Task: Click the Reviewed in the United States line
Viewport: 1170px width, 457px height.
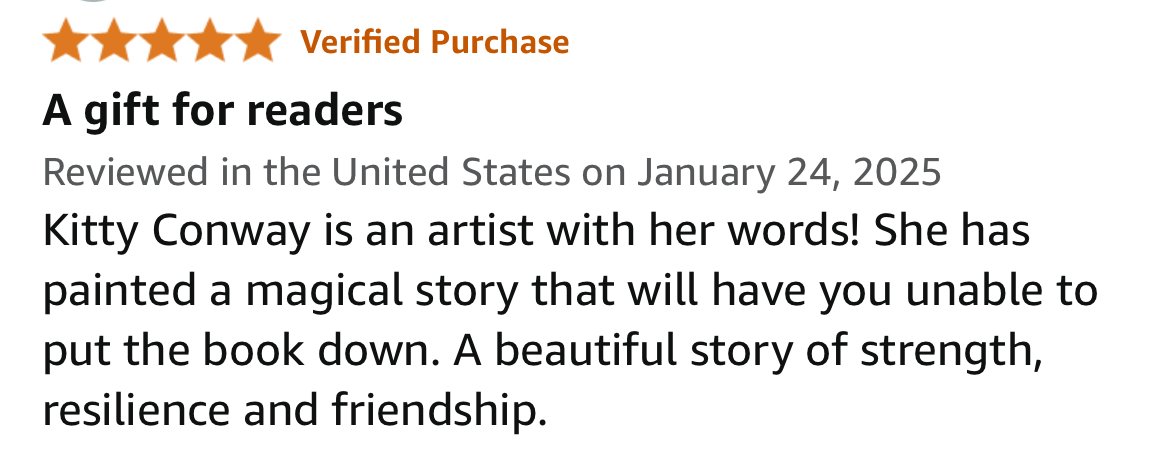Action: (x=492, y=172)
